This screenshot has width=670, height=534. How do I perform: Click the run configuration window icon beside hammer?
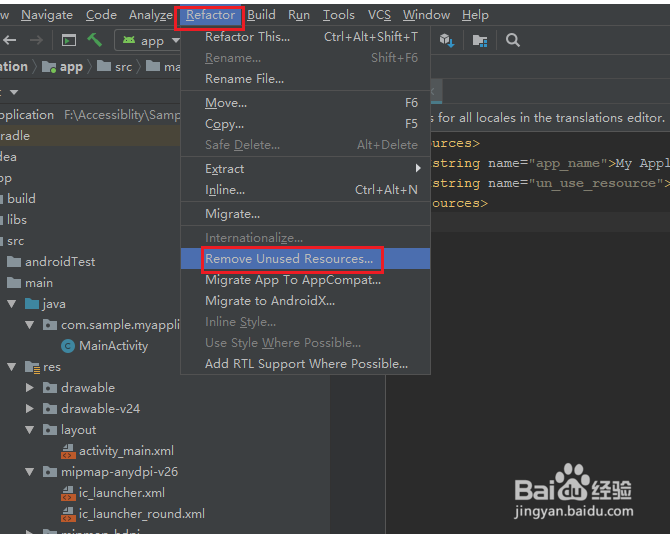(69, 41)
